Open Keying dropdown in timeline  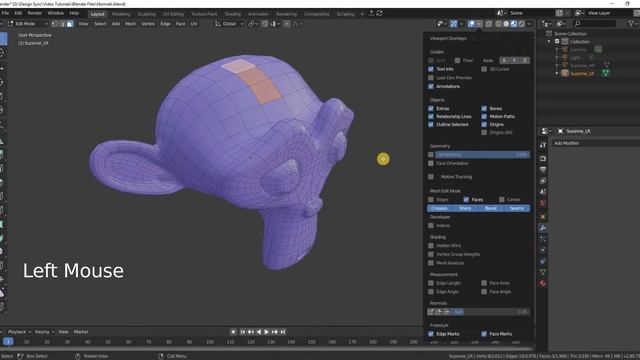point(44,332)
